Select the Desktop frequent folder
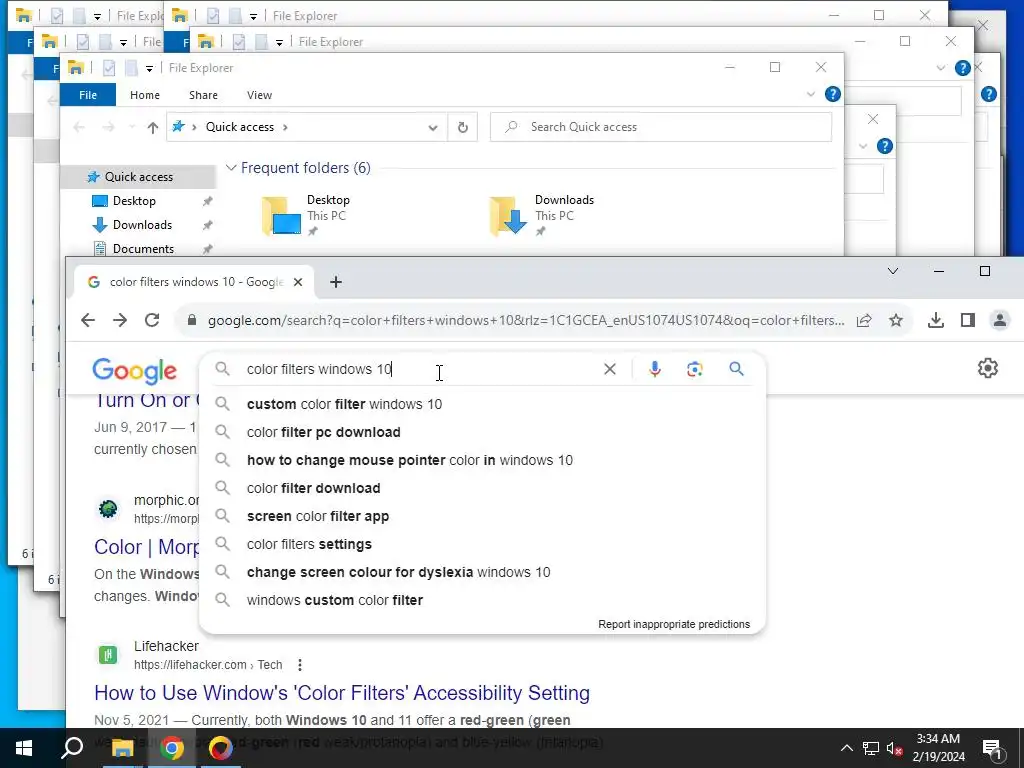Image resolution: width=1024 pixels, height=768 pixels. 307,215
